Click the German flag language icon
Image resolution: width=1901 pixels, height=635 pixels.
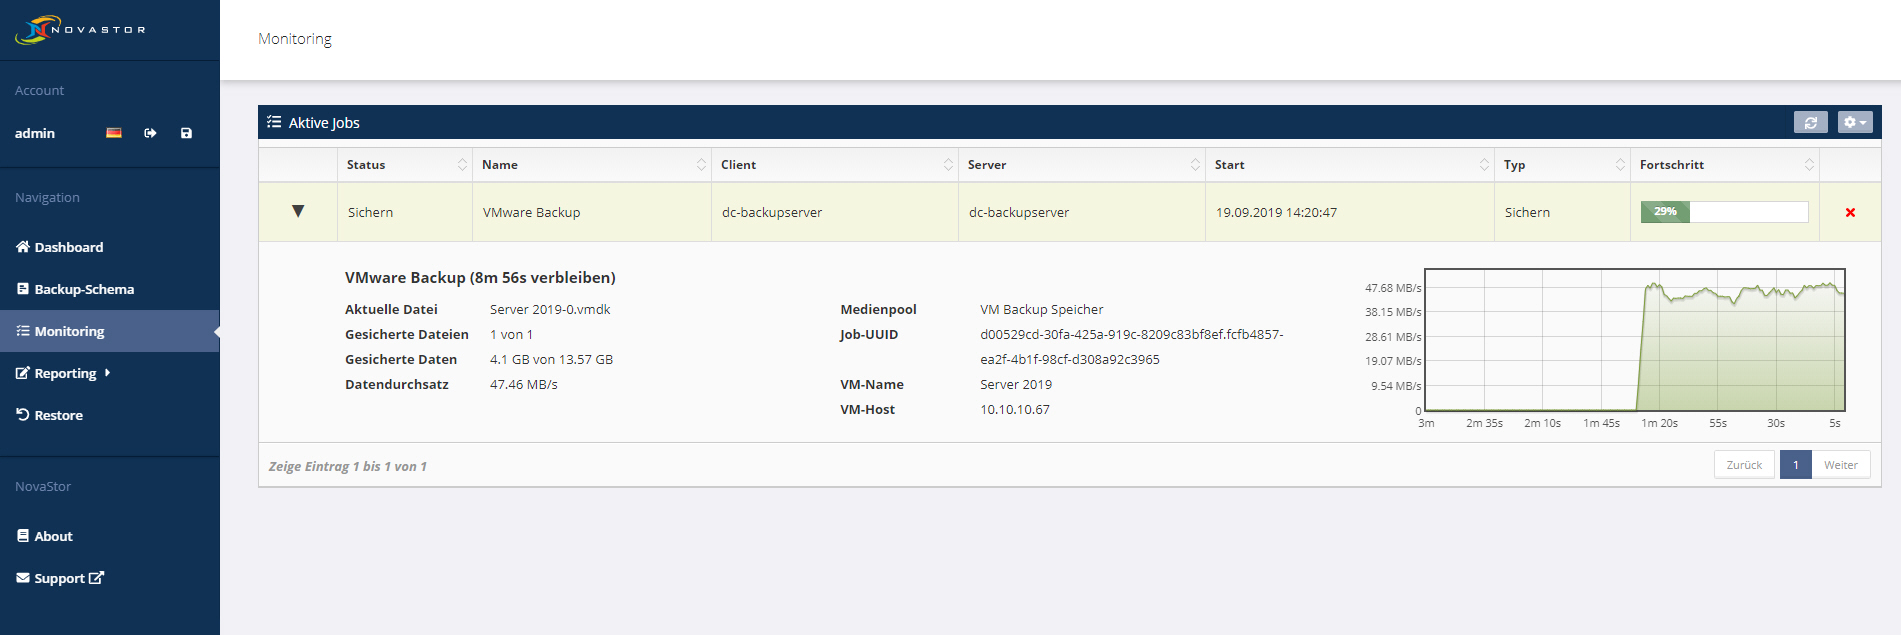[x=114, y=133]
